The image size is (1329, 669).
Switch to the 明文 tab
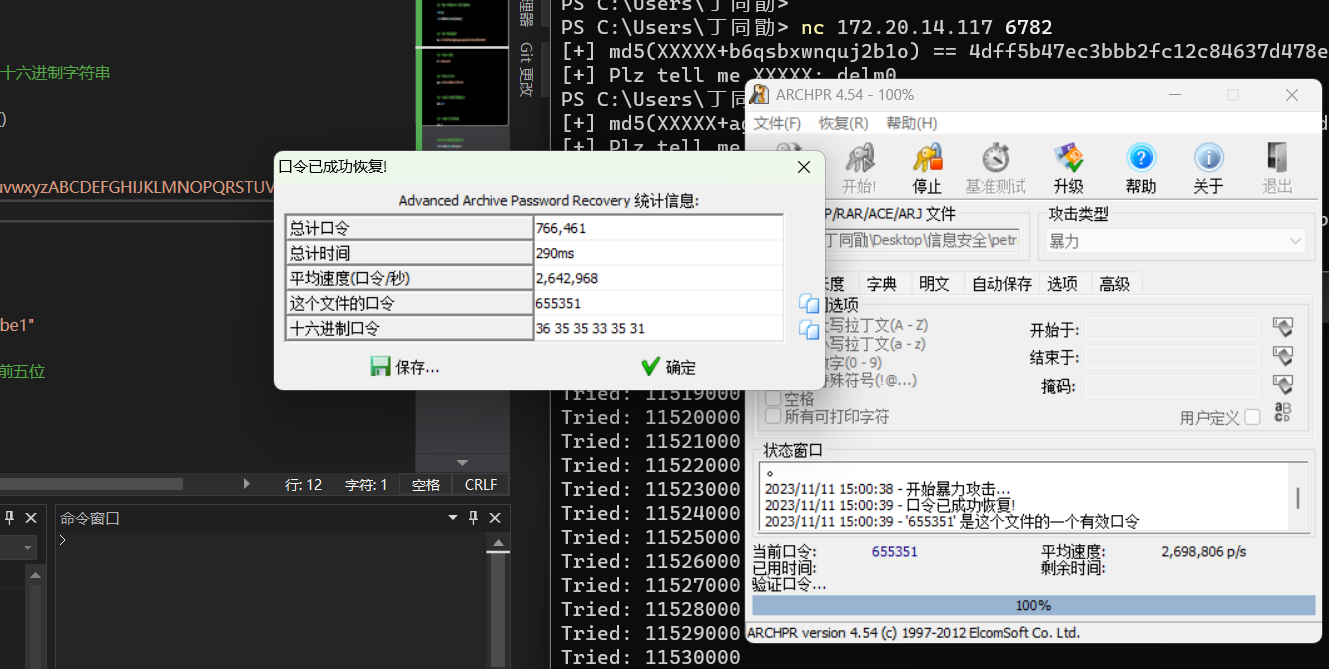coord(934,284)
